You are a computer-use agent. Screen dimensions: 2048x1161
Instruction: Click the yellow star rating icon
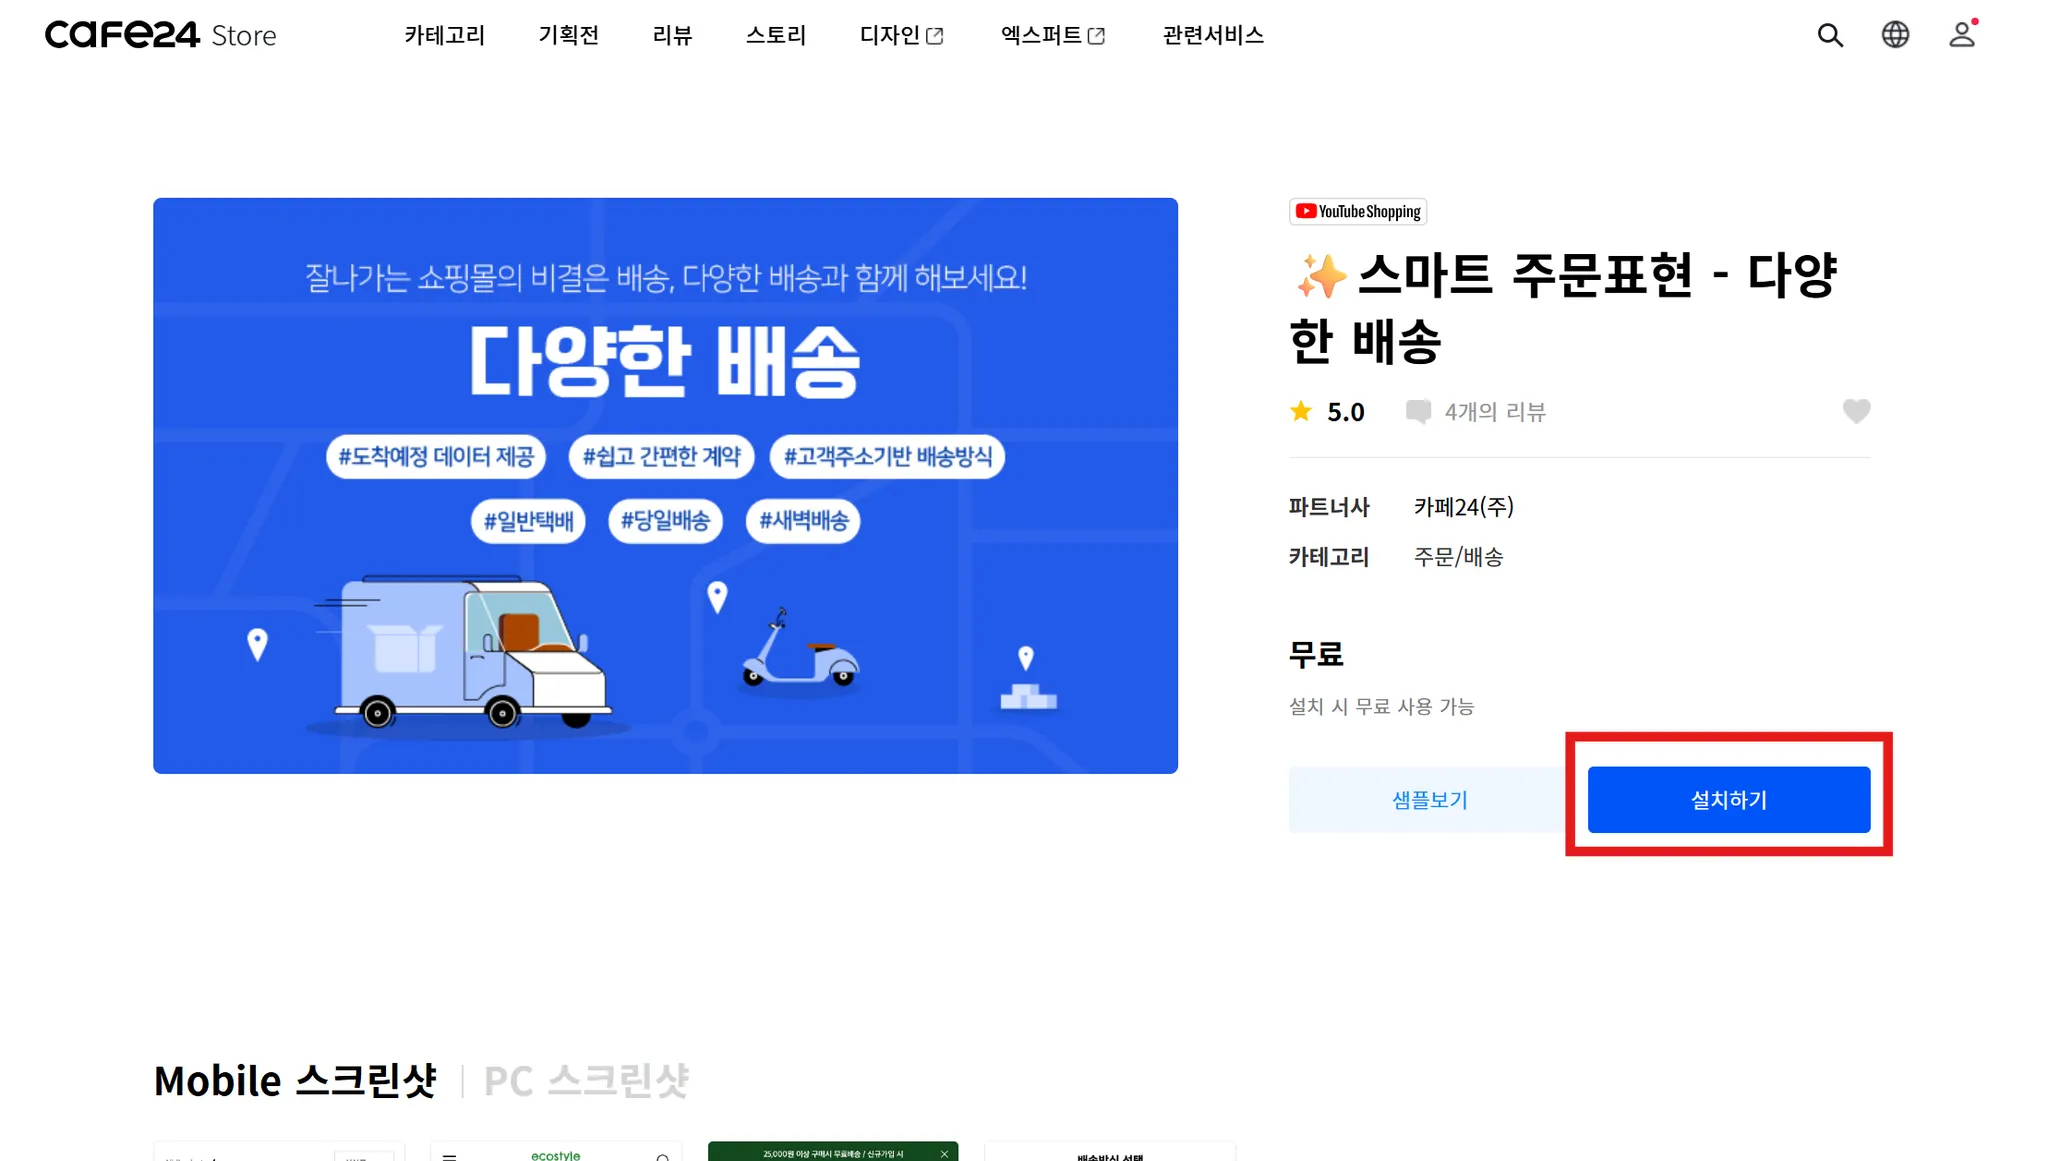tap(1300, 411)
